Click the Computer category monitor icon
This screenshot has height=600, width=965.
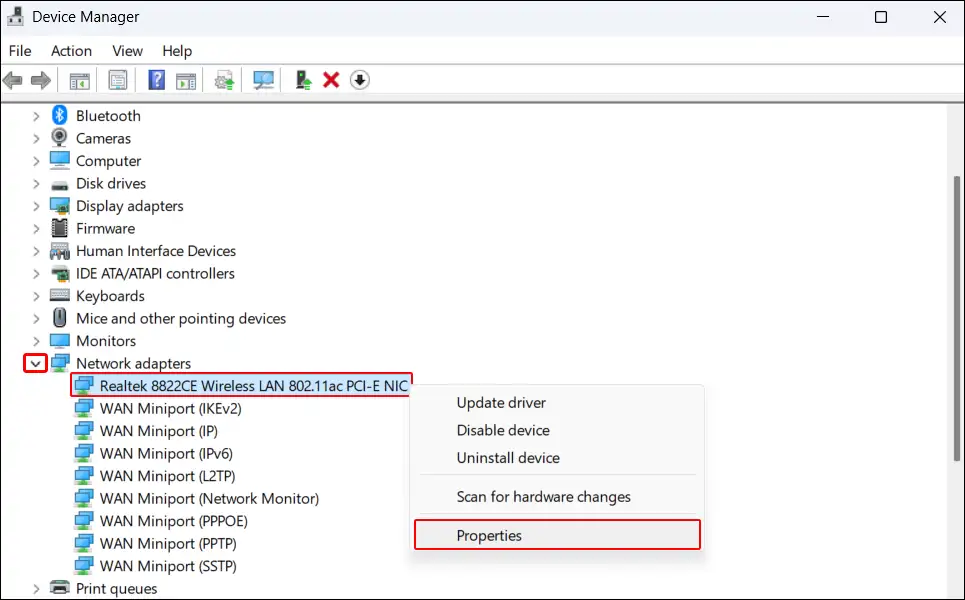(60, 160)
